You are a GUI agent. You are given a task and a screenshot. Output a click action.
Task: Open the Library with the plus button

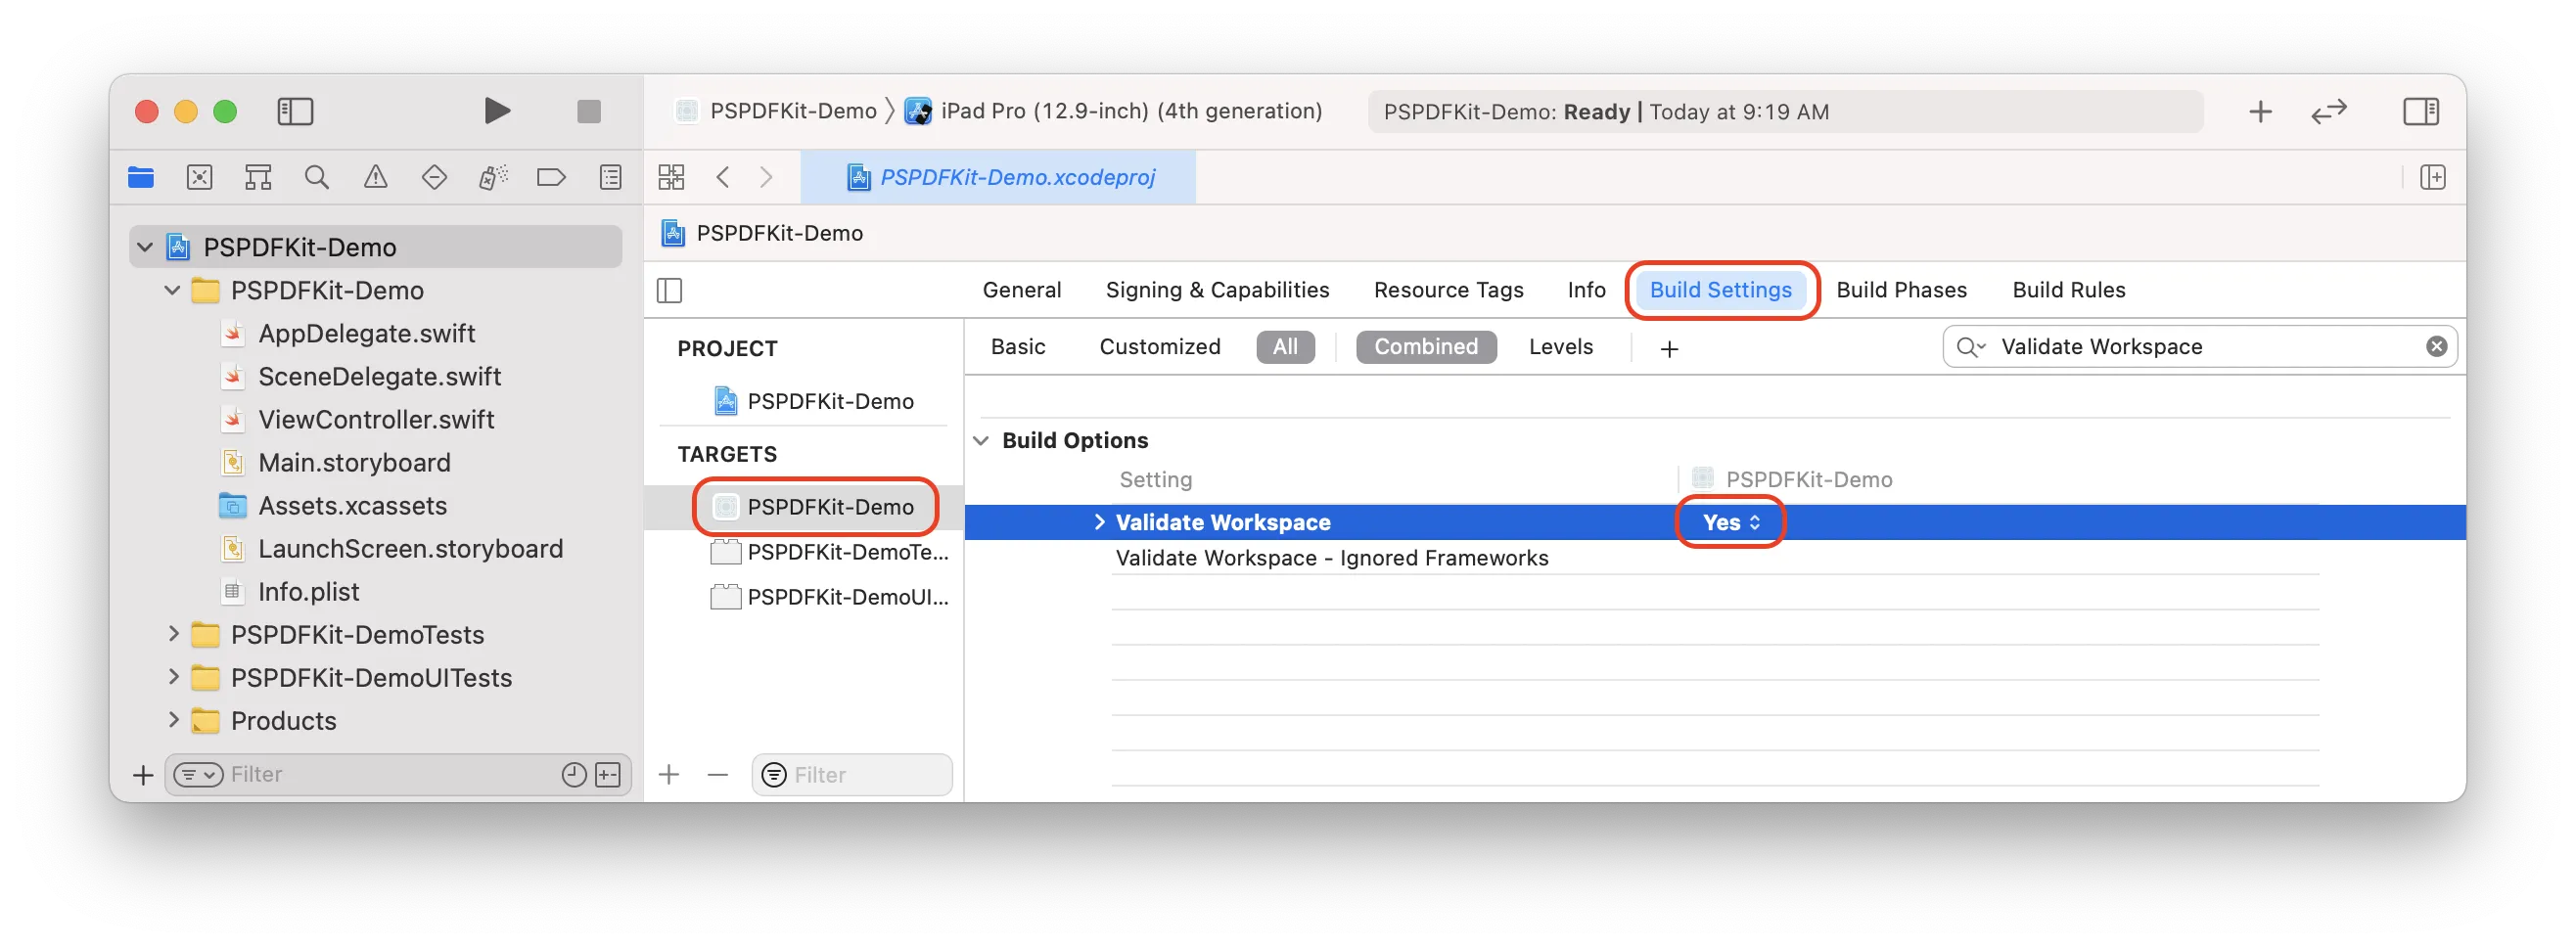(x=2260, y=111)
